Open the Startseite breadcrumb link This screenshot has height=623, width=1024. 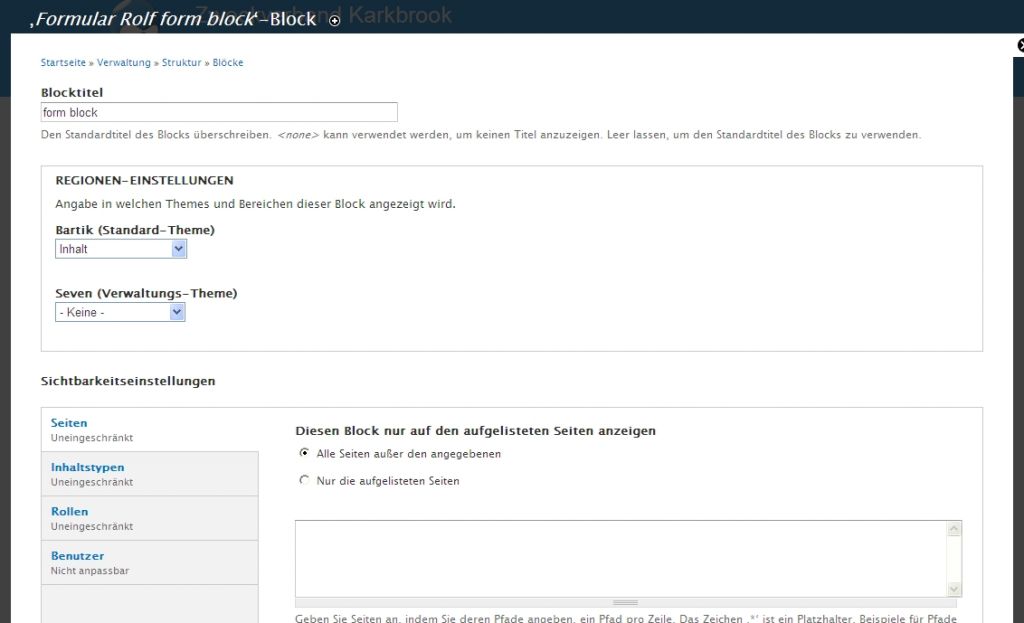click(x=63, y=63)
